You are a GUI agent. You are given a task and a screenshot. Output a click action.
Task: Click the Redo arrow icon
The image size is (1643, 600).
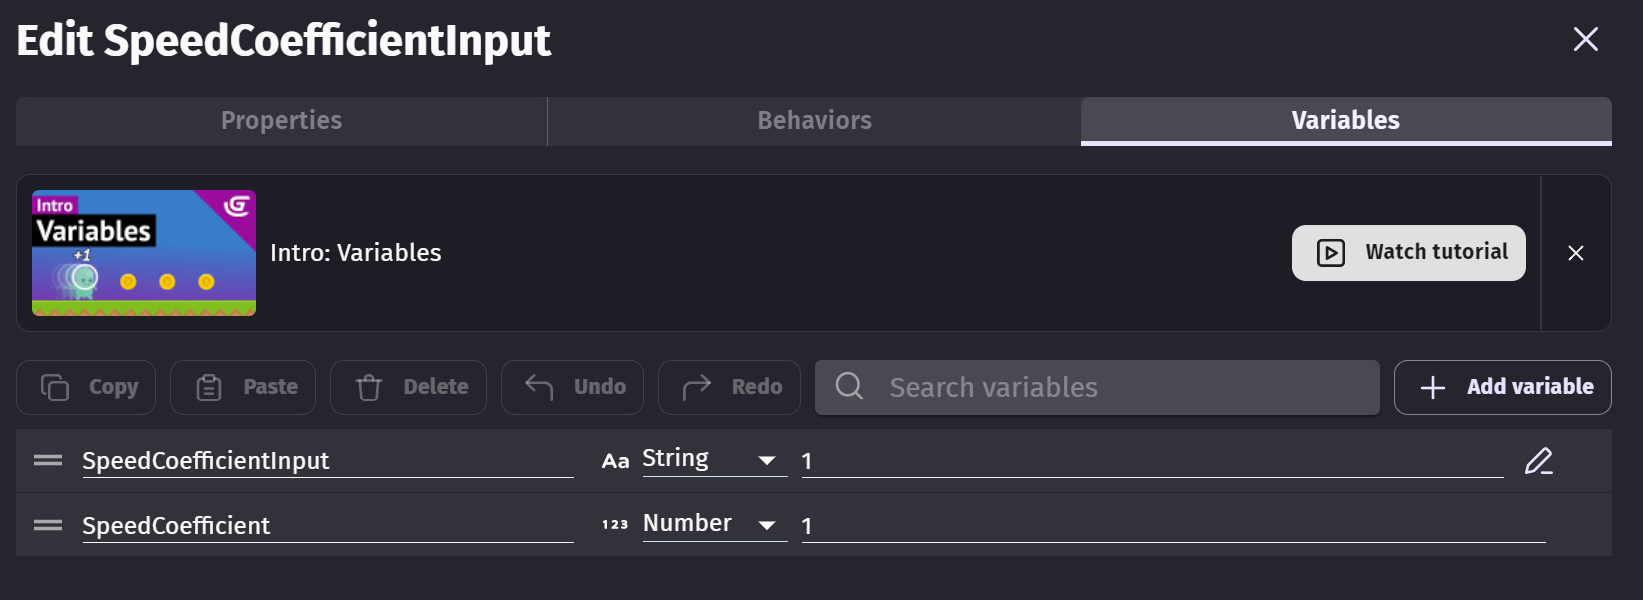coord(697,387)
